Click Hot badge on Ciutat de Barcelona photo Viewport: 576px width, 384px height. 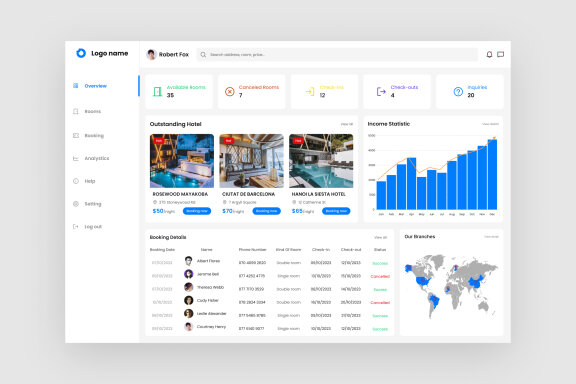[228, 141]
